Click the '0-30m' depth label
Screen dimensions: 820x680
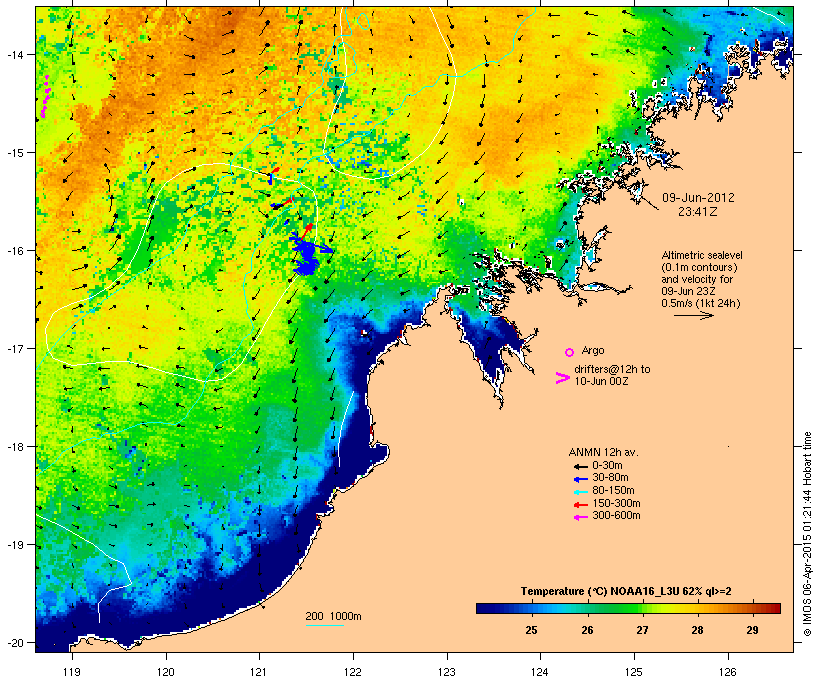[x=607, y=466]
